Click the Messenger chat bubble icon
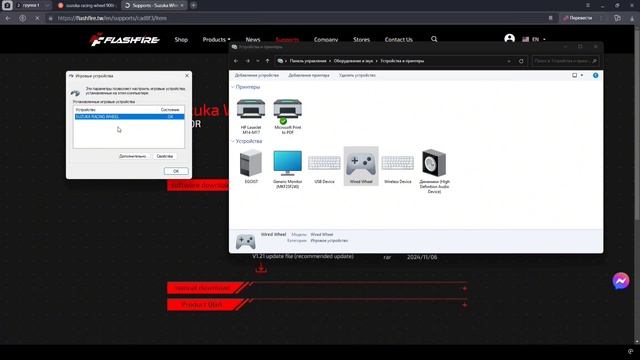Screen dimensions: 640x360 coord(620,281)
